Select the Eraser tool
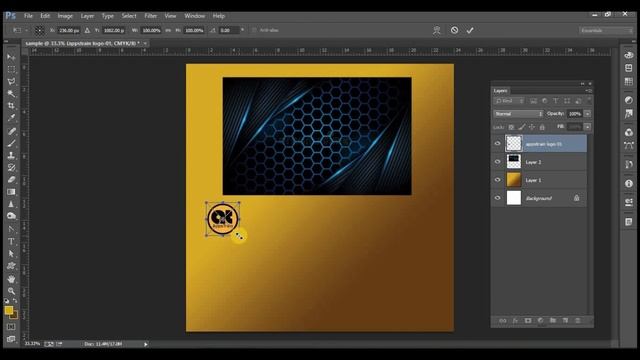This screenshot has width=640, height=360. click(11, 180)
